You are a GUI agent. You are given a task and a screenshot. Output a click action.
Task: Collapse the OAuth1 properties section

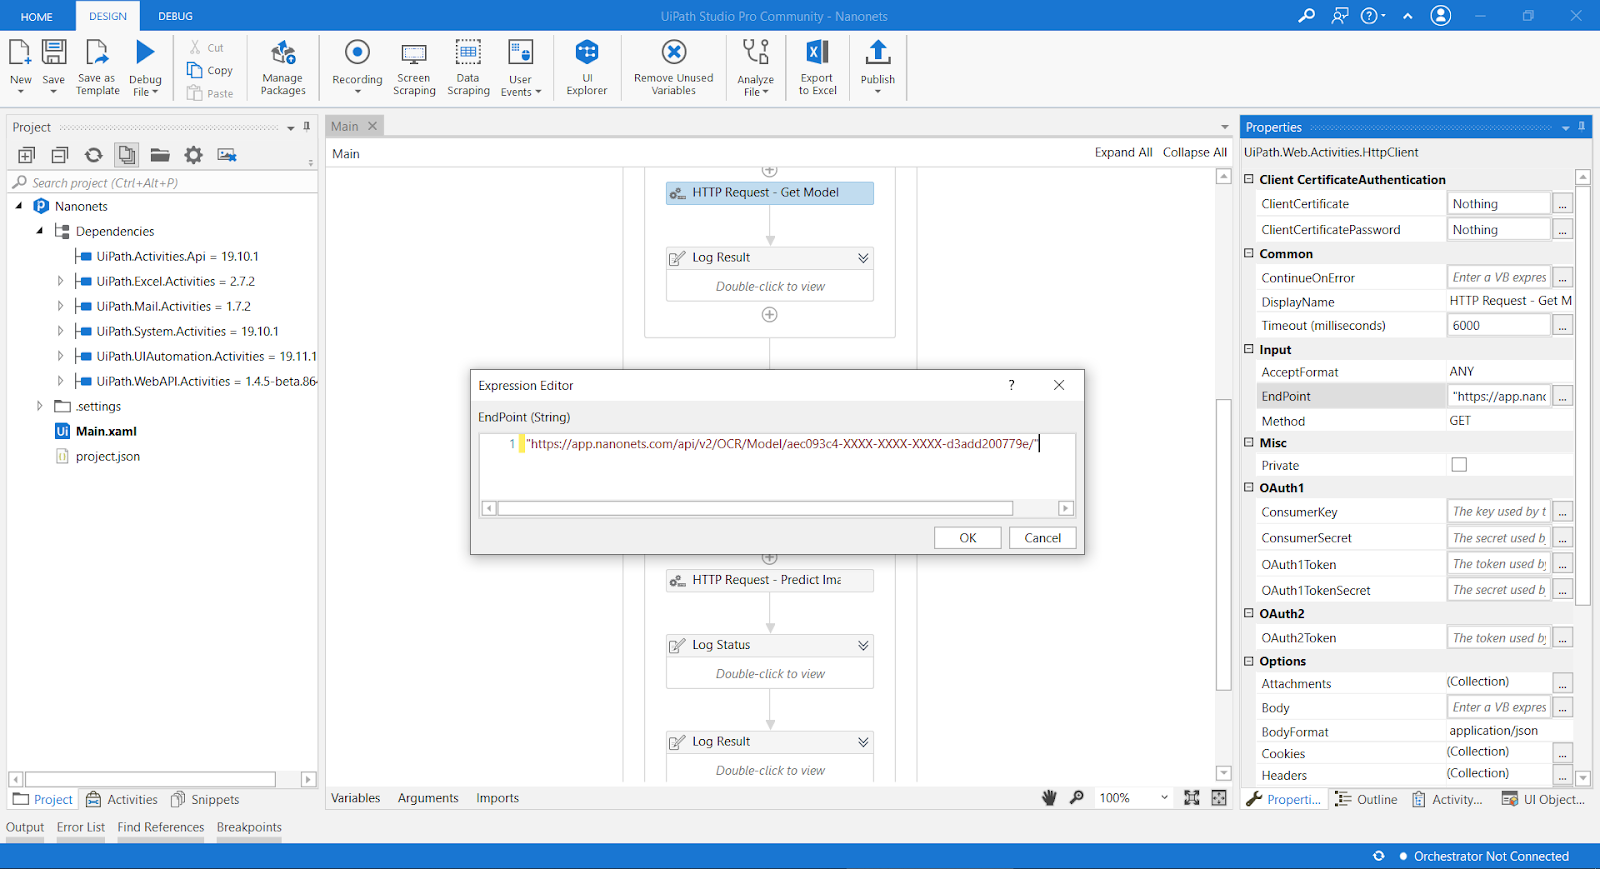(x=1249, y=487)
